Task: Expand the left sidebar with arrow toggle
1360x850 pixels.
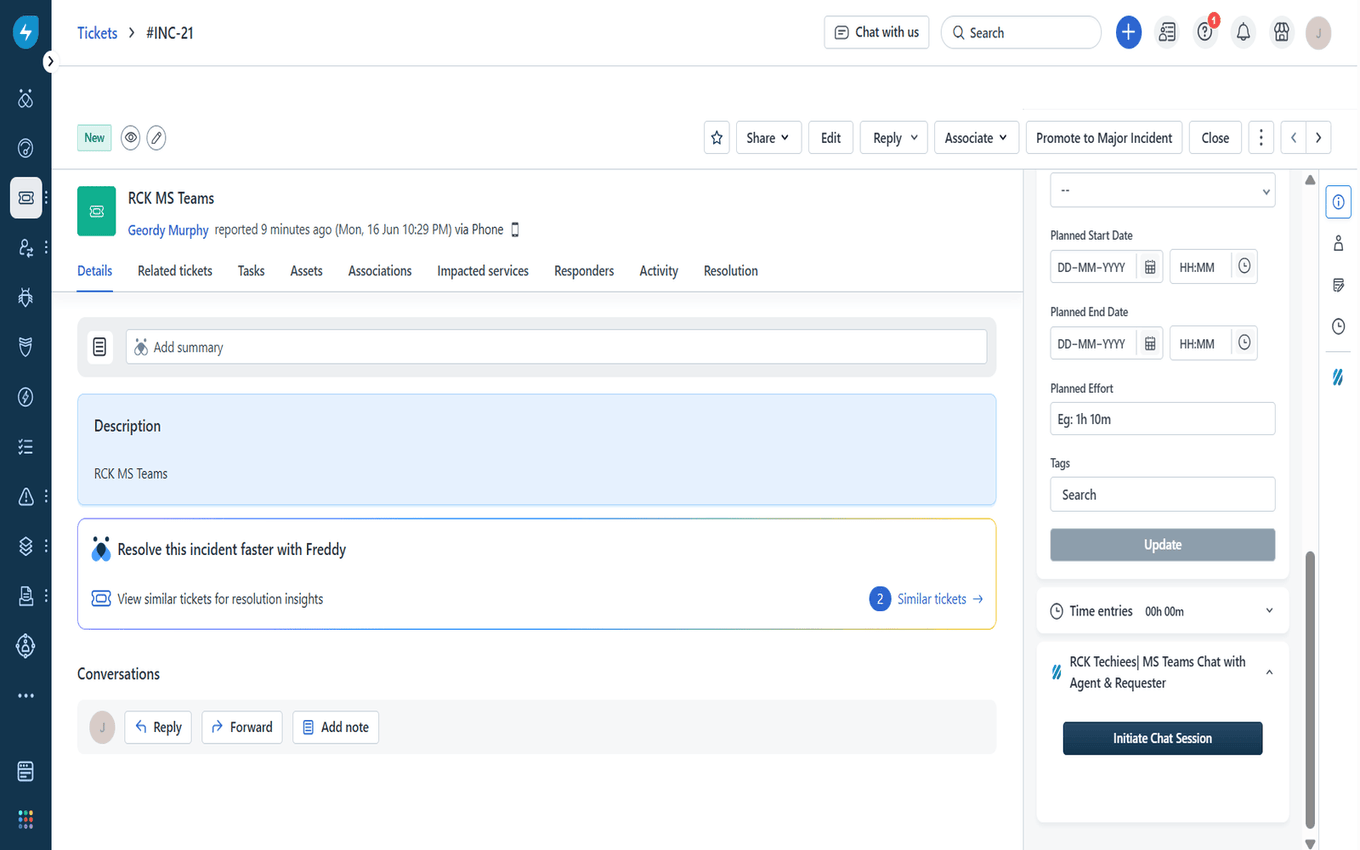Action: pyautogui.click(x=50, y=61)
